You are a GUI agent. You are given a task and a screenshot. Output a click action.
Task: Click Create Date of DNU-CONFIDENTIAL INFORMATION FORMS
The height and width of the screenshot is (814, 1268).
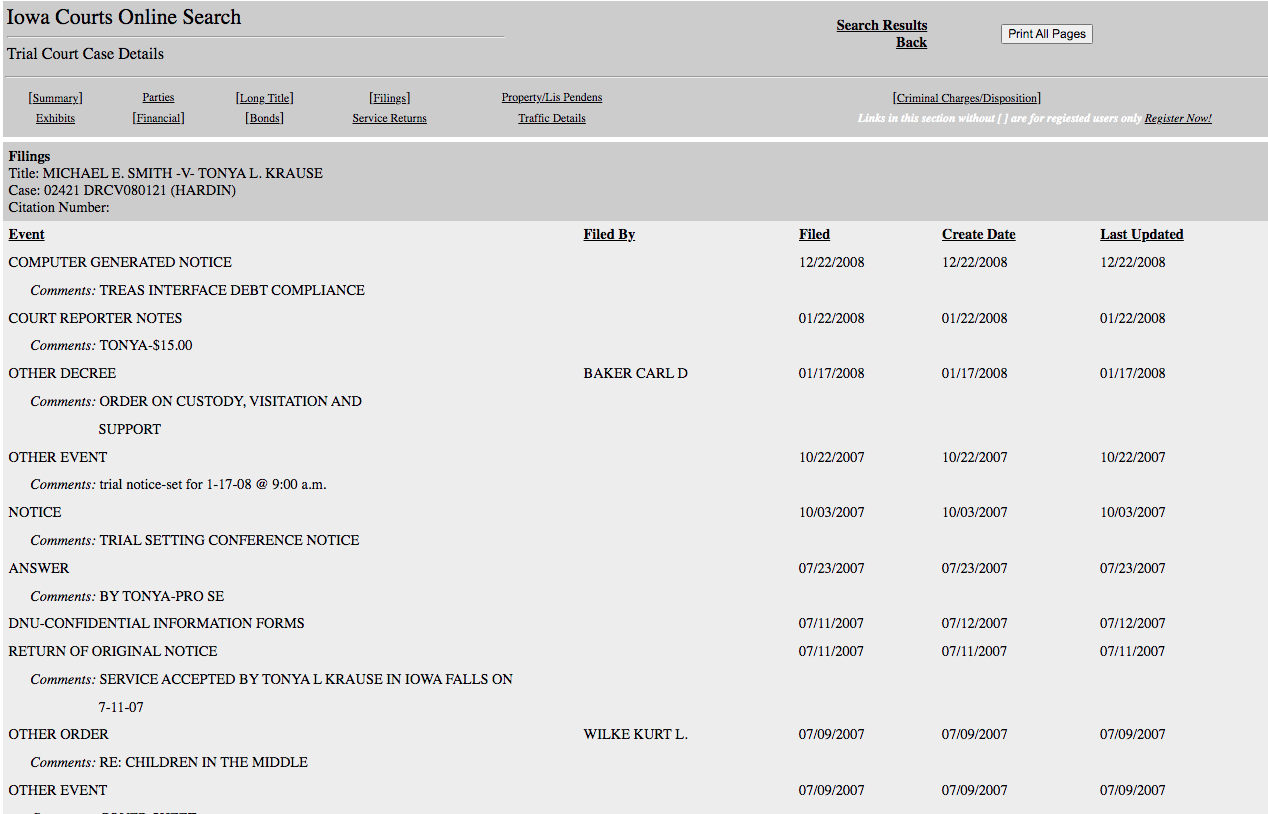click(975, 623)
